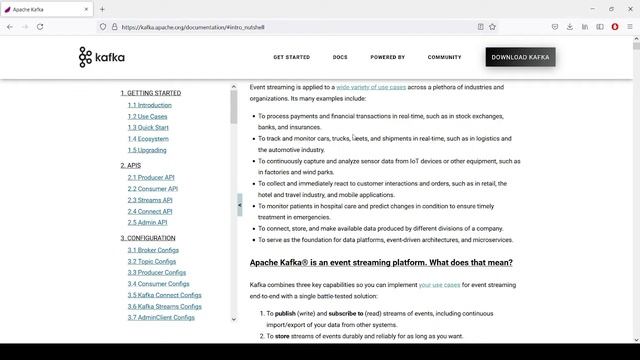The image size is (640, 360).
Task: Open 3.7 AdminClient Configs link
Action: [161, 318]
